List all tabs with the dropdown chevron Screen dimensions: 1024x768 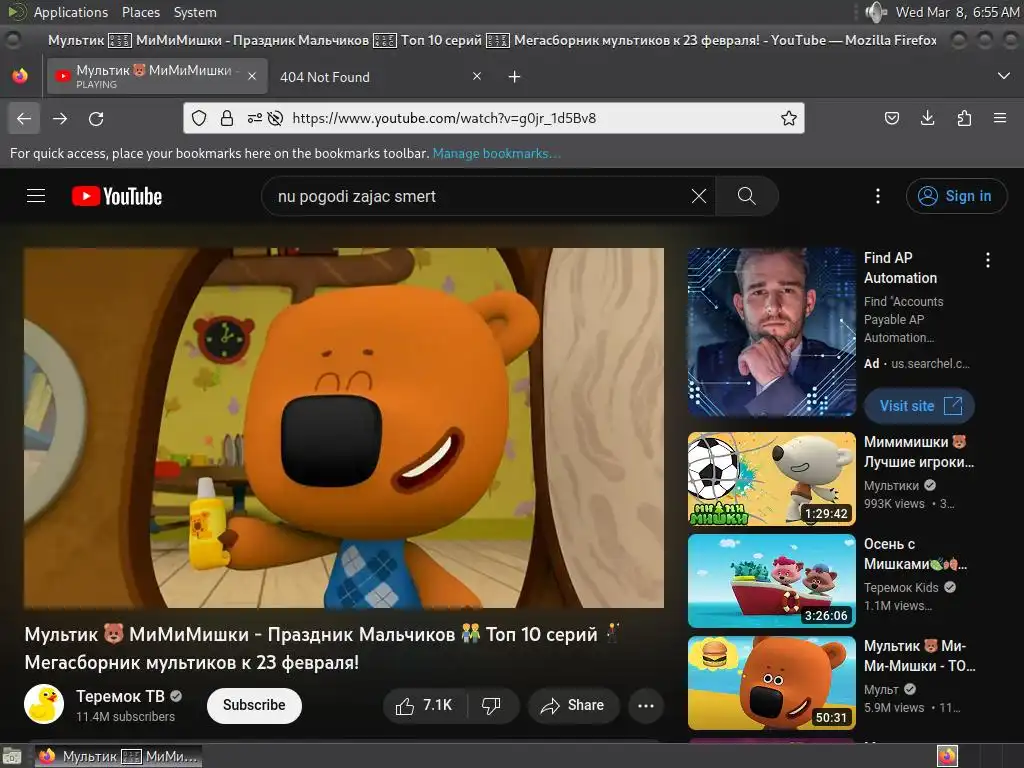coord(1004,76)
